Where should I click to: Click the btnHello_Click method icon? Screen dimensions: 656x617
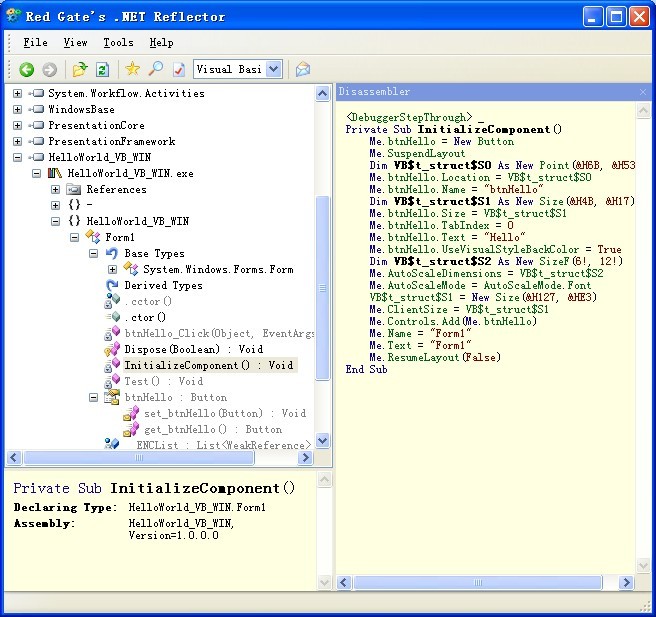tap(112, 333)
